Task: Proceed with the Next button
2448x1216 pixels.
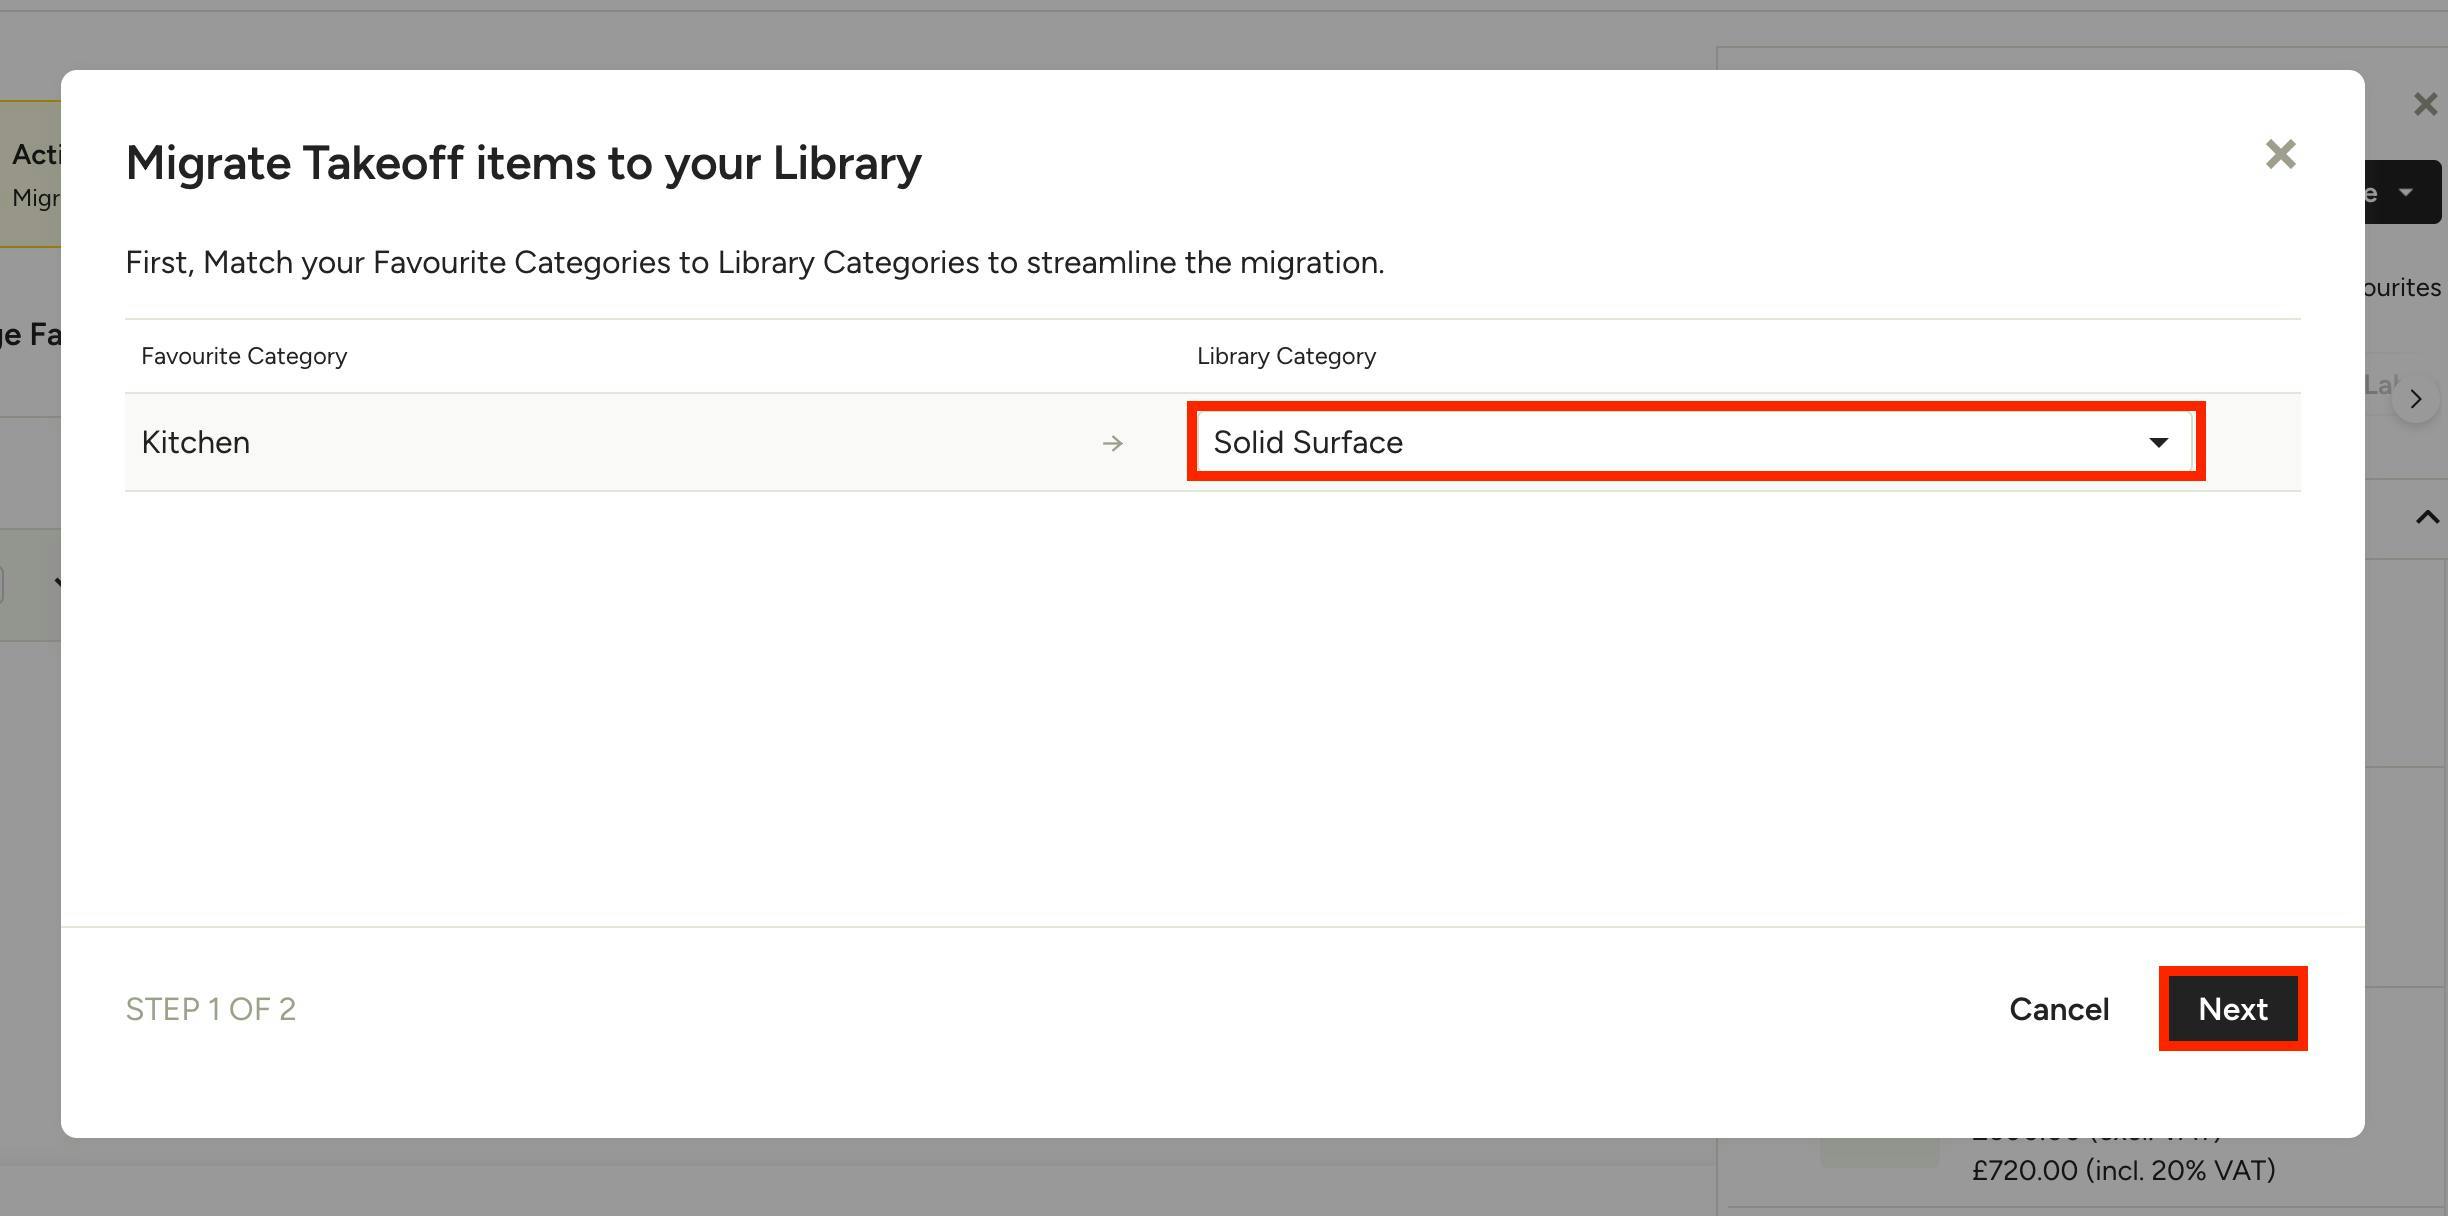Action: pyautogui.click(x=2232, y=1009)
